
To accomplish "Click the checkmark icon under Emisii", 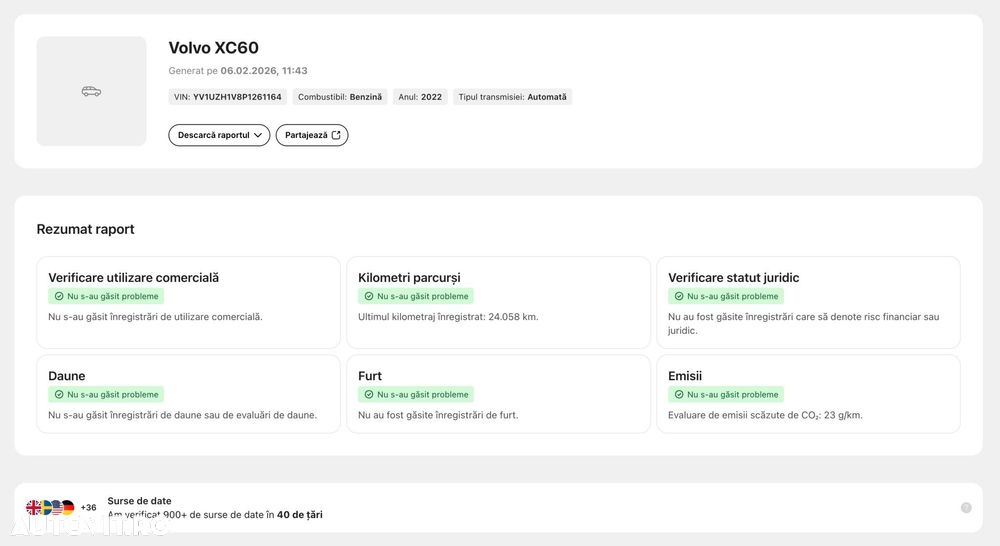I will [x=679, y=394].
